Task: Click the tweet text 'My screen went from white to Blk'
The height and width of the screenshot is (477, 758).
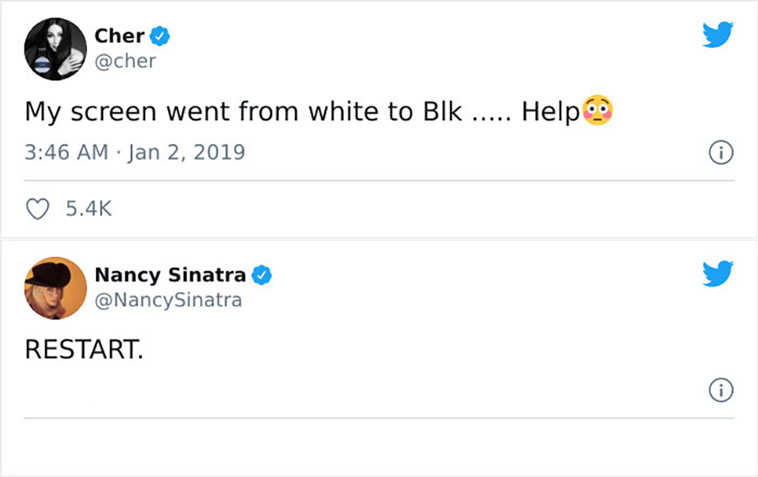Action: click(x=243, y=112)
